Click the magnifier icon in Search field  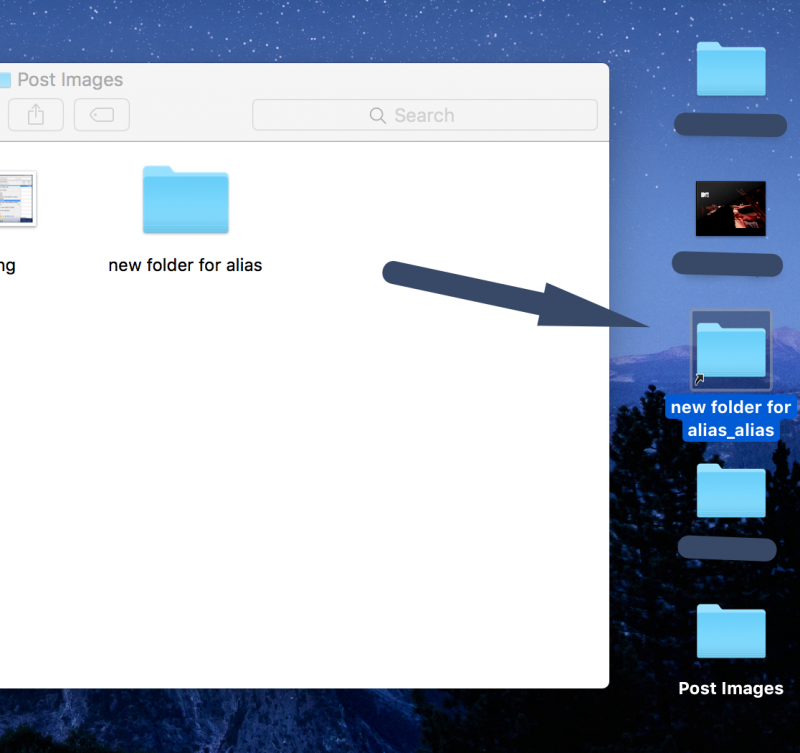378,115
